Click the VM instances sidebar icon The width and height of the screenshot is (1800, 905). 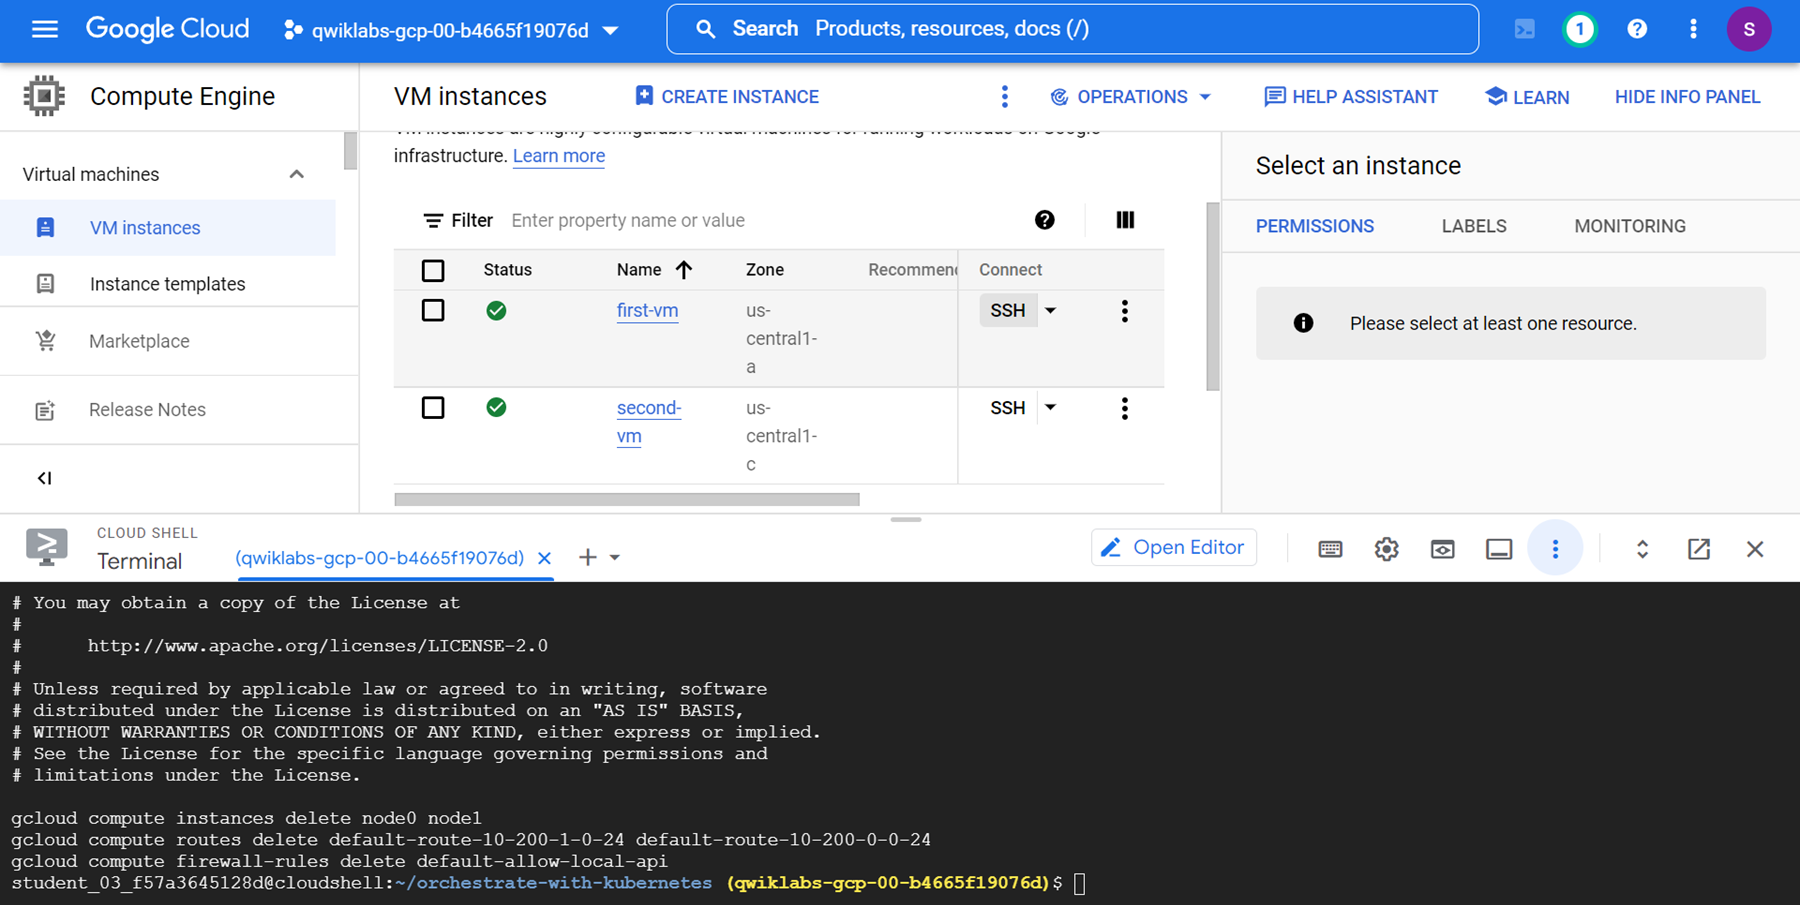45,227
